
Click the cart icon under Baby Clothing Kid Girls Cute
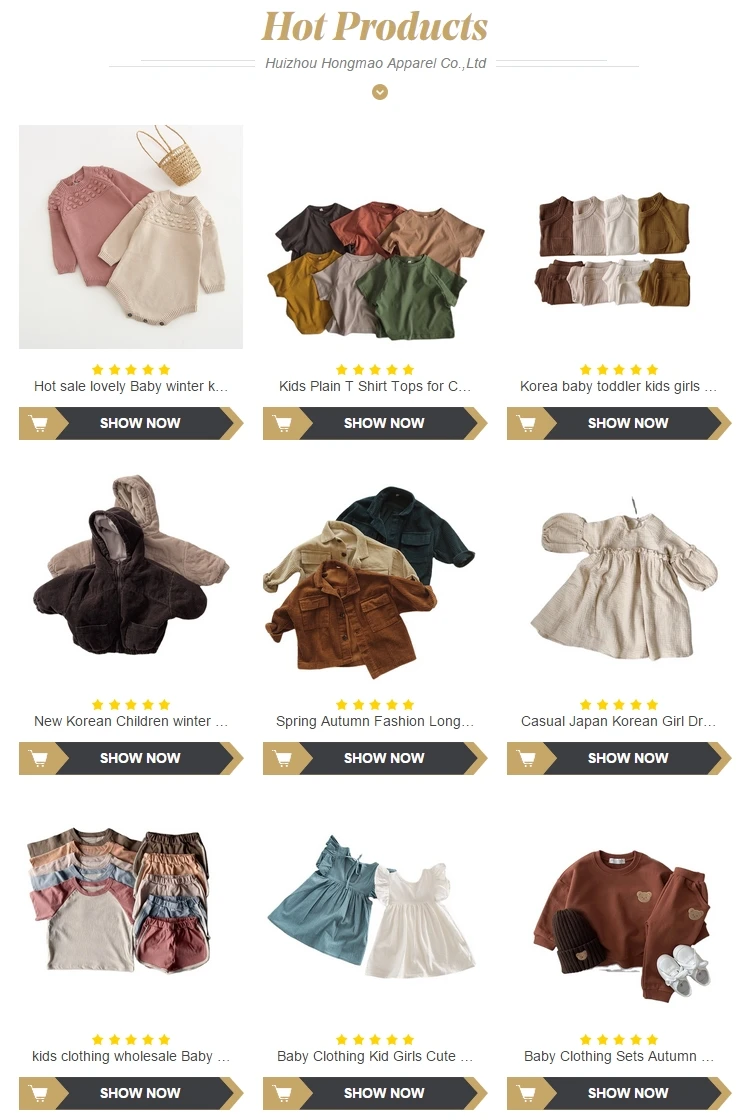283,1094
